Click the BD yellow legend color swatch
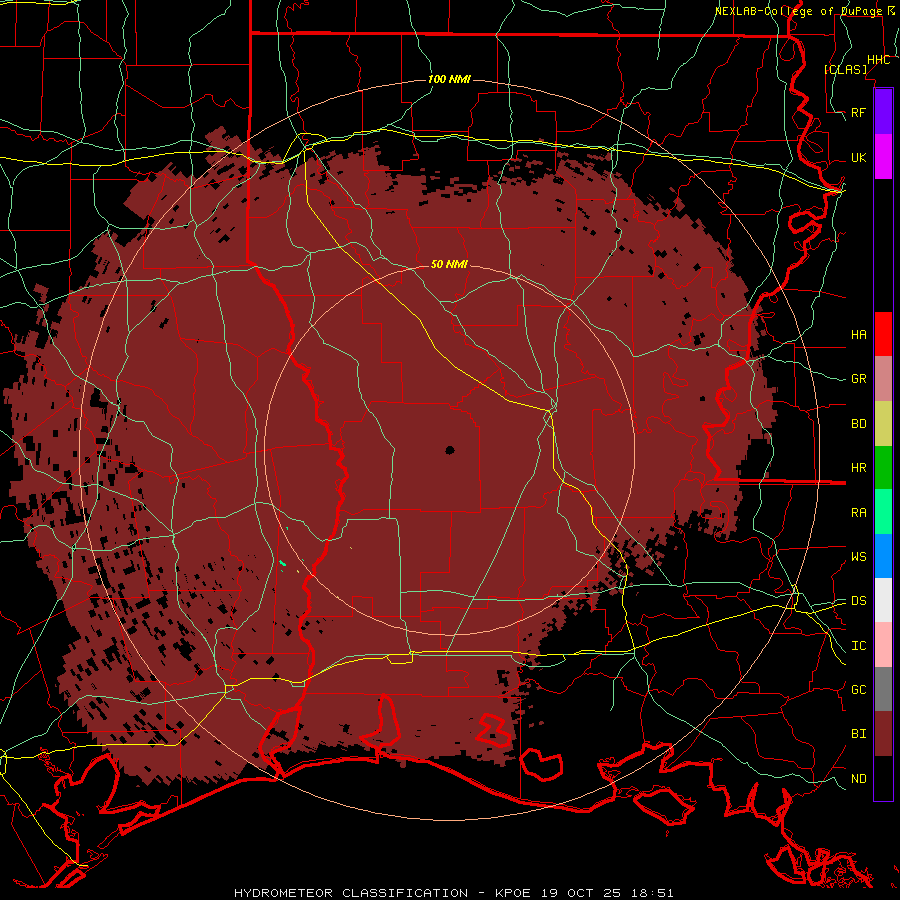 click(883, 424)
